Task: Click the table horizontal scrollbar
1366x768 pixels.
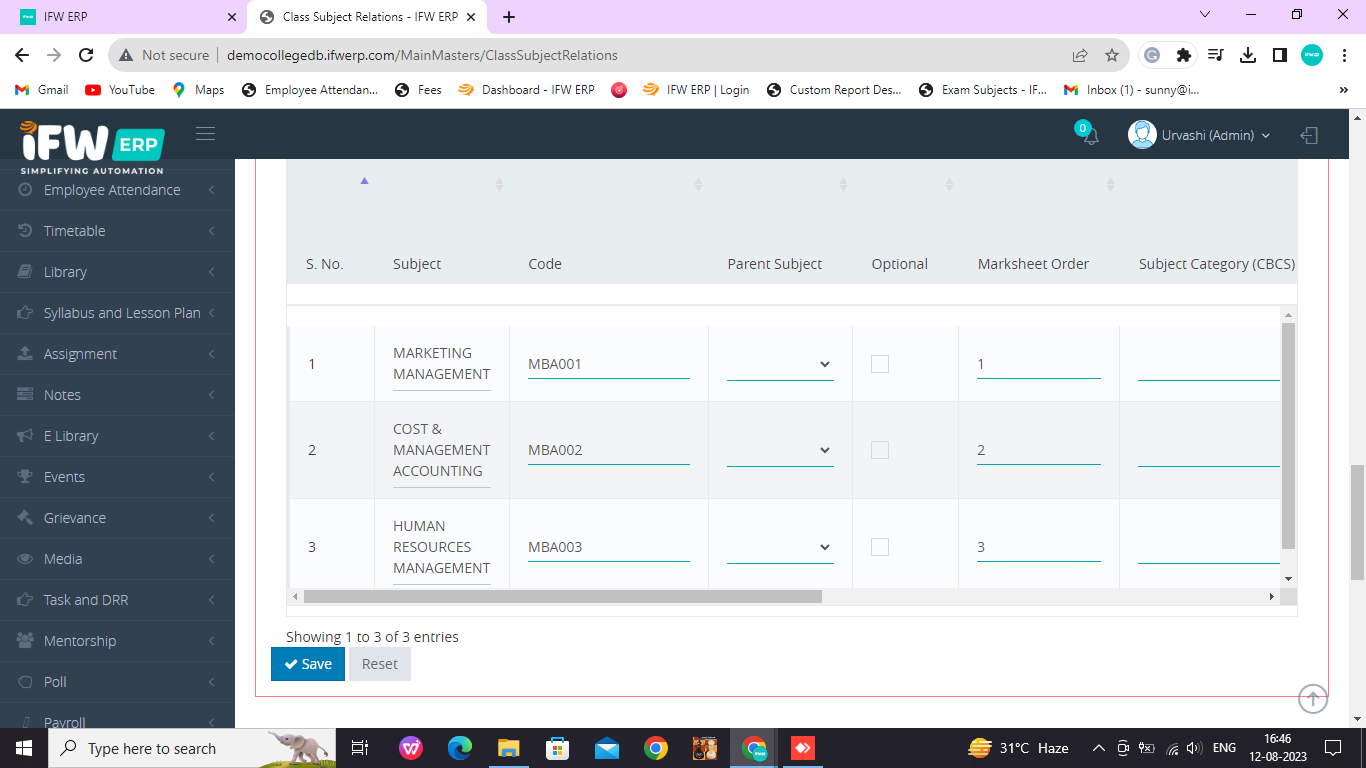Action: [x=562, y=596]
